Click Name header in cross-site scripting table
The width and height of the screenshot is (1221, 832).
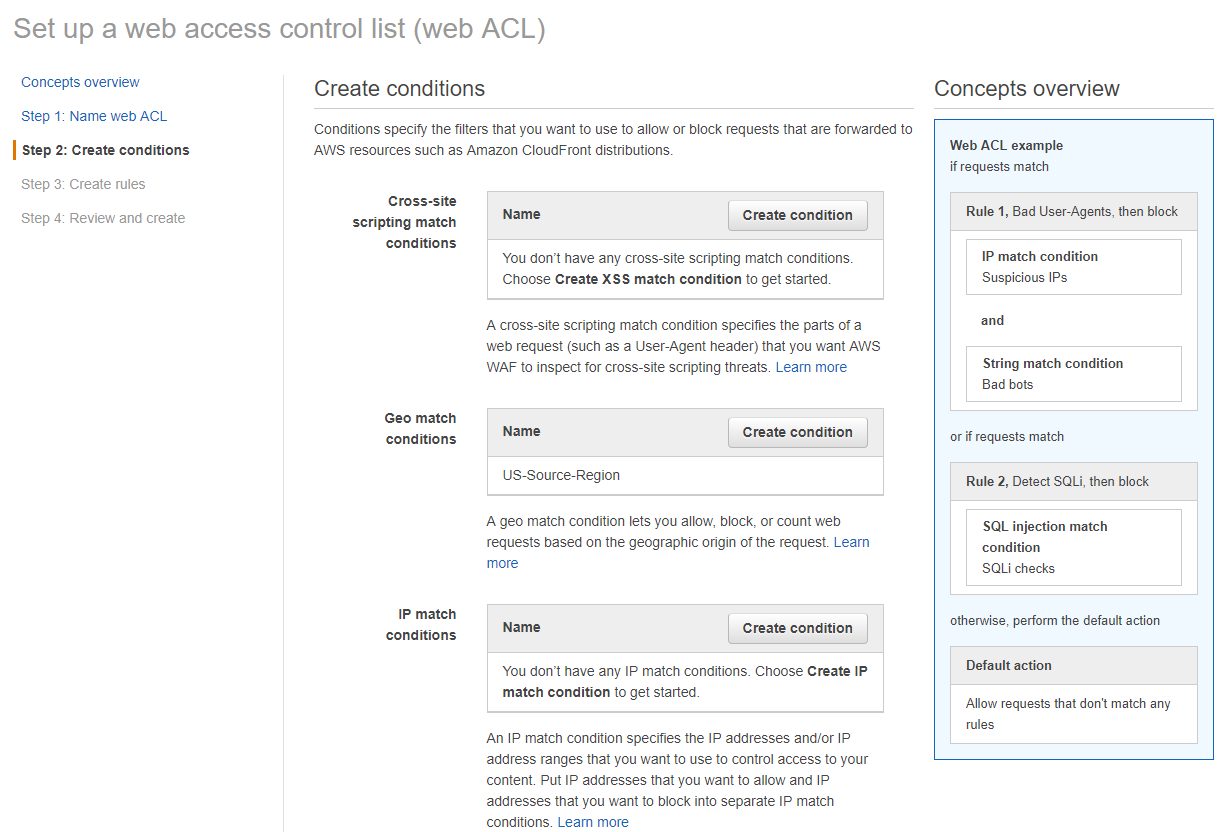(521, 214)
